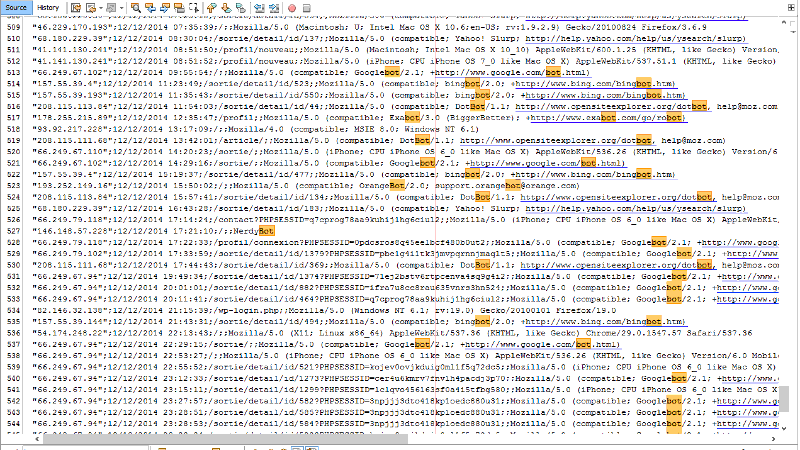Jump to the Last Edit location icon
800x450 pixels.
pos(76,8)
